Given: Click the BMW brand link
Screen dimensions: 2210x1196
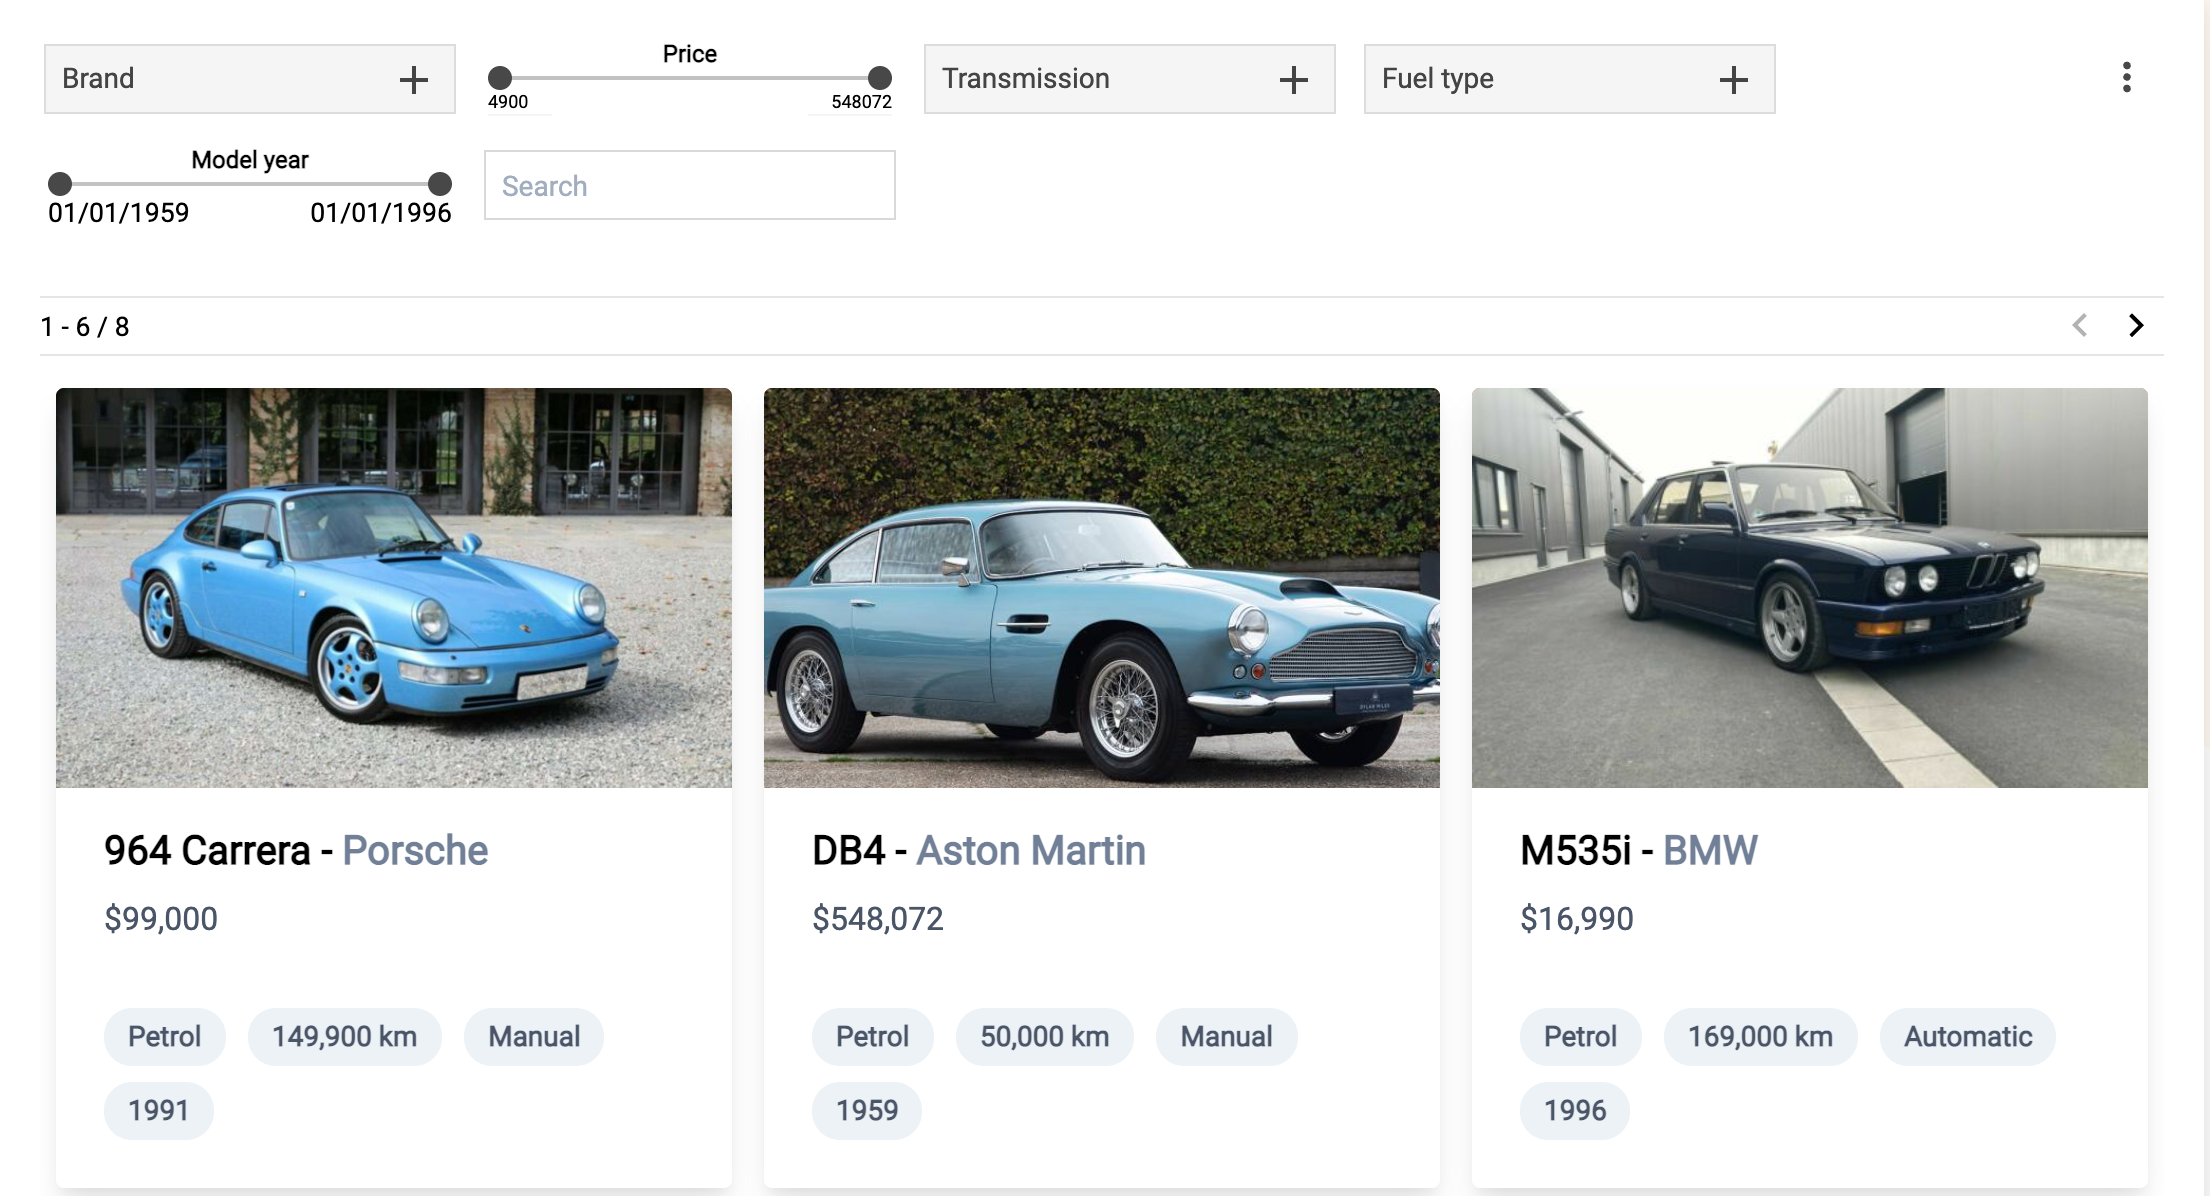Looking at the screenshot, I should tap(1710, 851).
